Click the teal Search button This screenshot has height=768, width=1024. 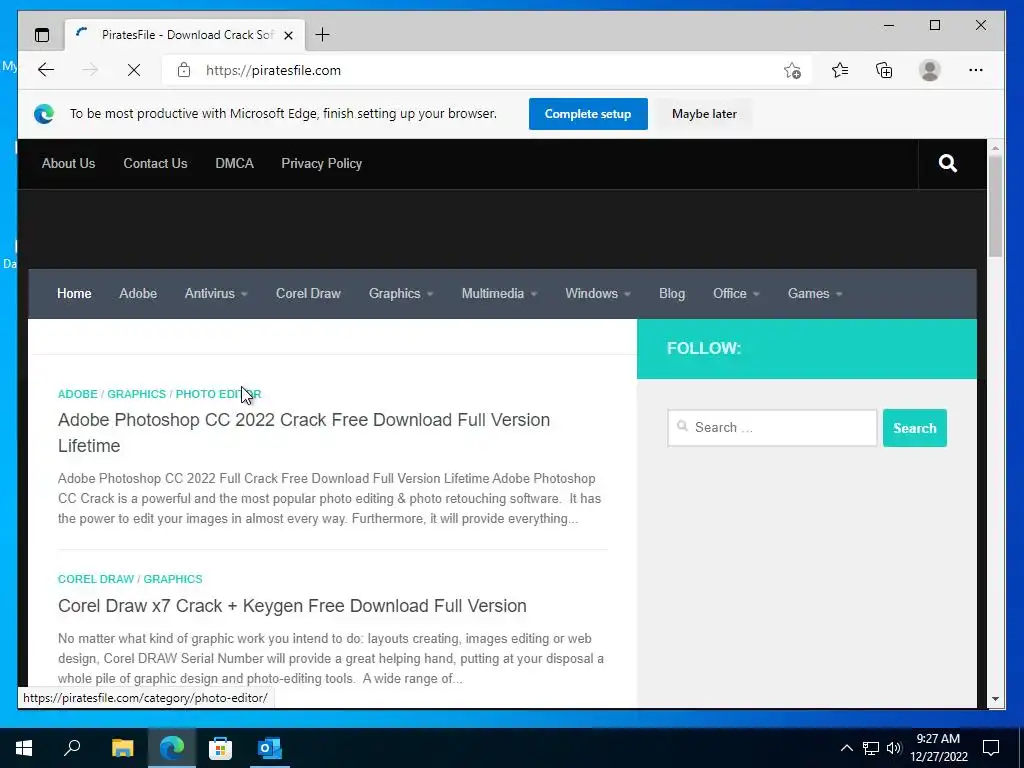tap(914, 428)
